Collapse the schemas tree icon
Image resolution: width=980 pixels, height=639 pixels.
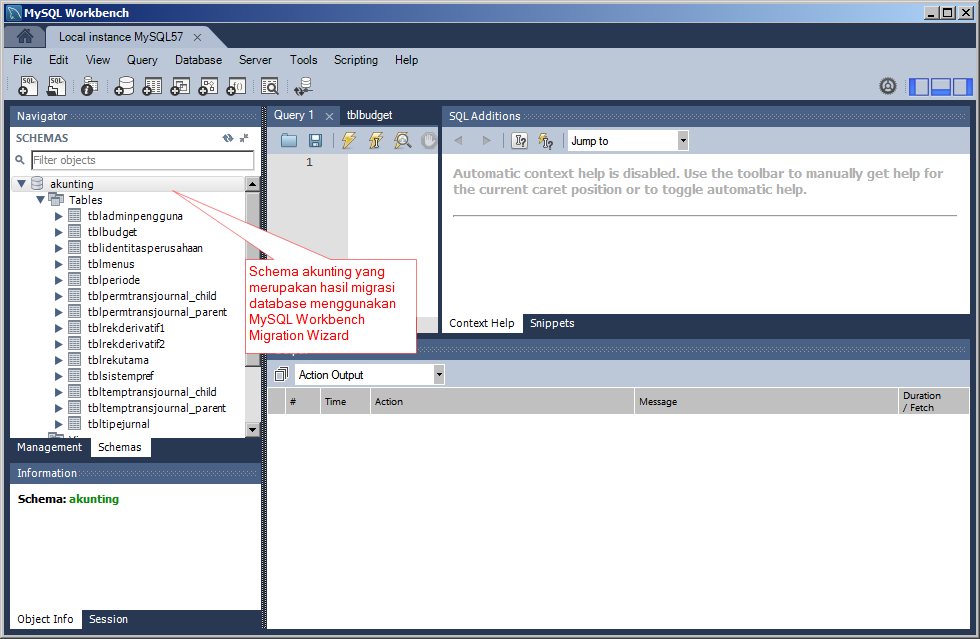tap(244, 138)
